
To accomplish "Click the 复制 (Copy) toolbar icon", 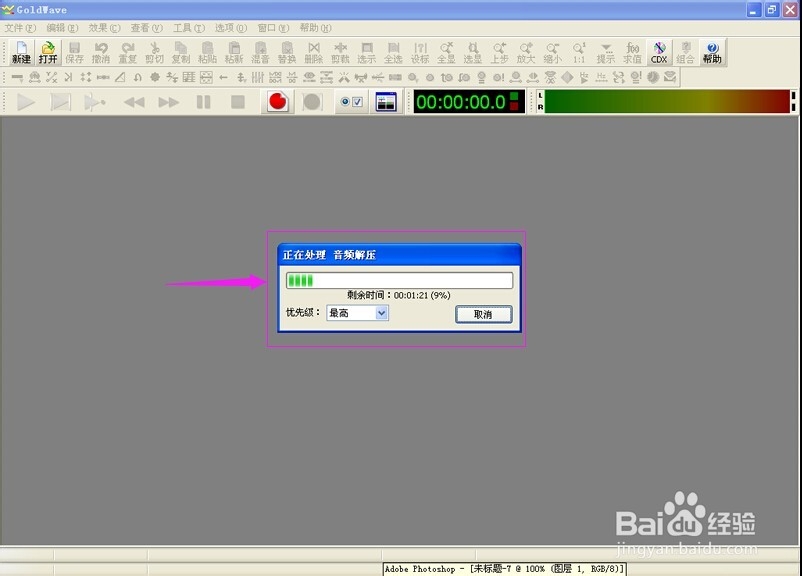I will click(x=181, y=53).
